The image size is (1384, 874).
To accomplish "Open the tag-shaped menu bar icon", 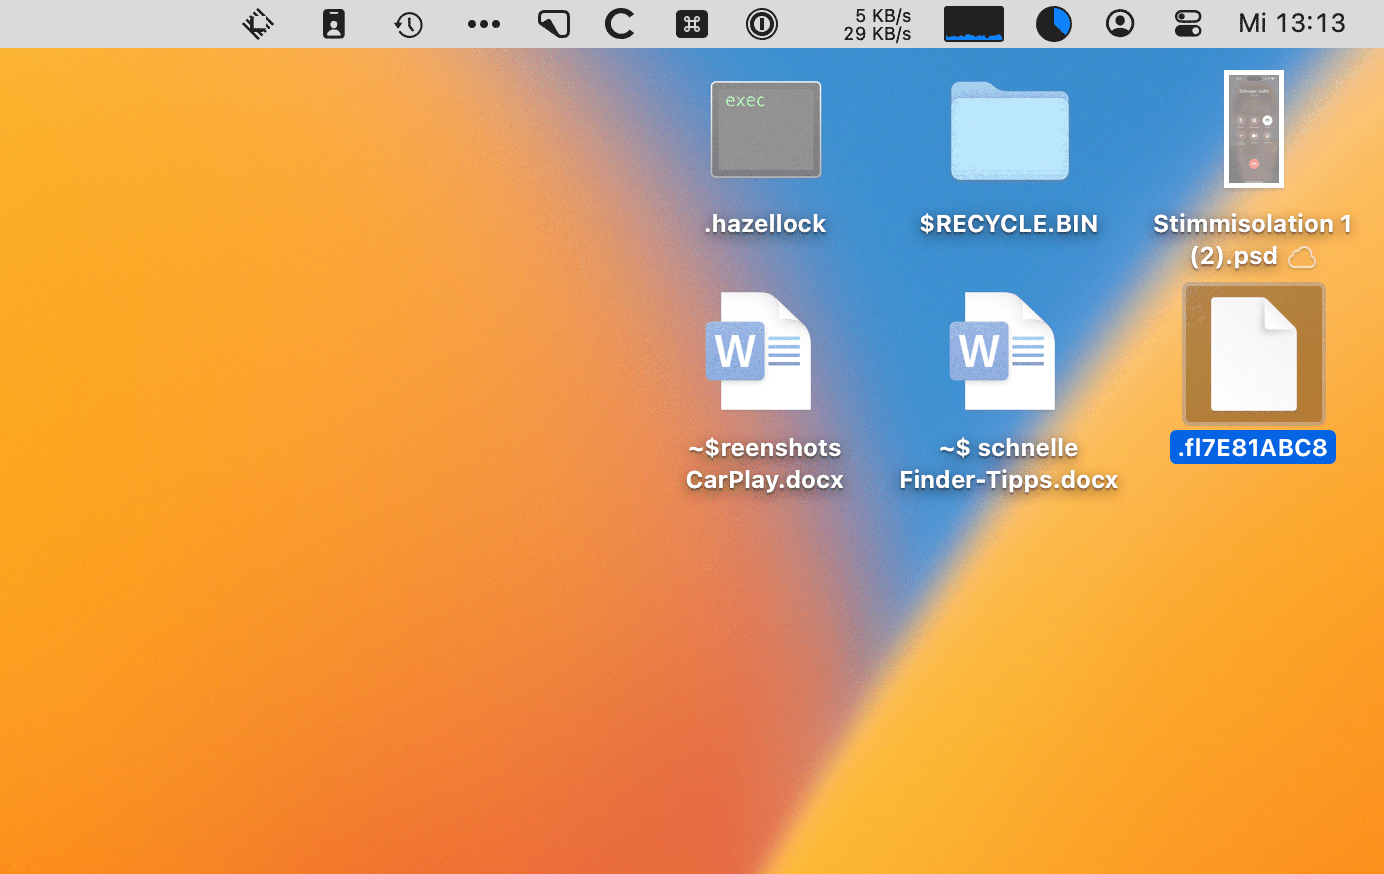I will click(554, 24).
